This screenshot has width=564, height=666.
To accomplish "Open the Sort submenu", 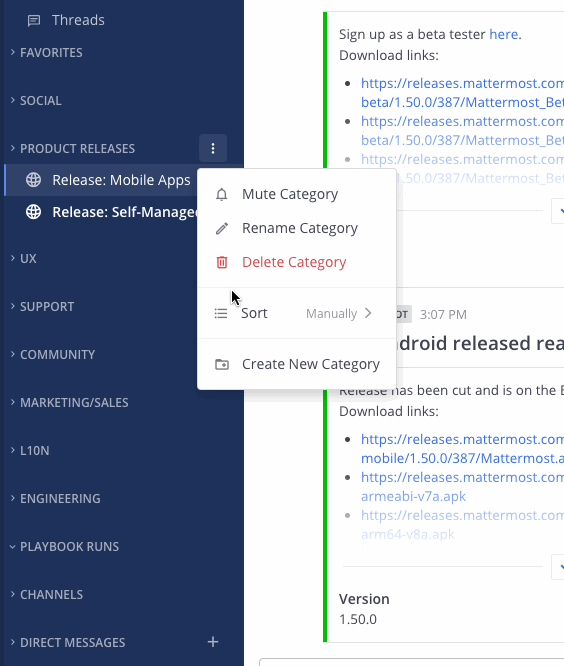I will coord(296,313).
